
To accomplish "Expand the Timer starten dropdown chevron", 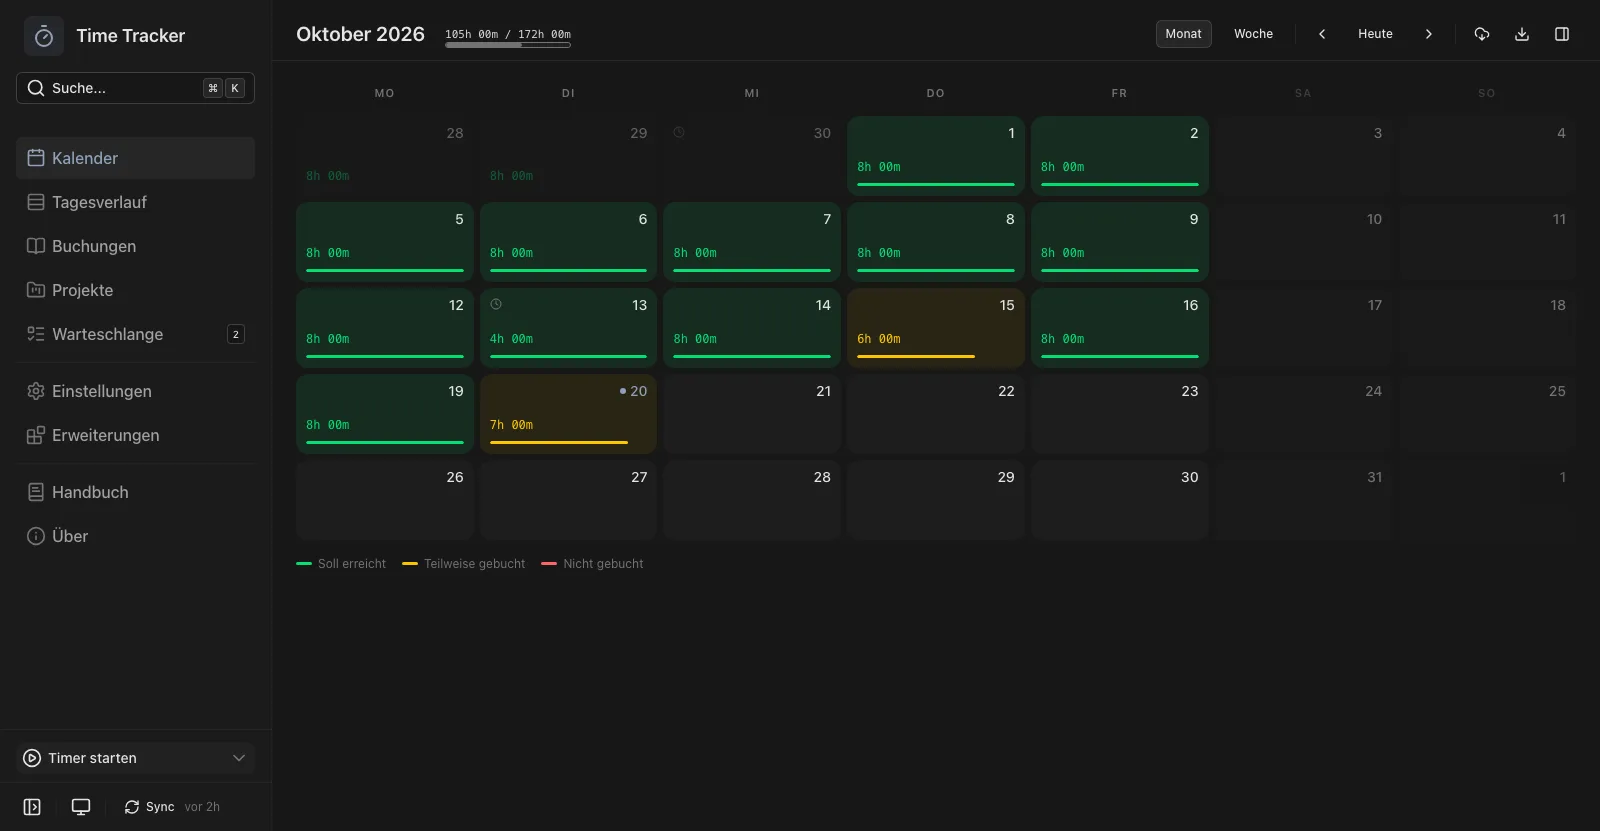I will click(239, 758).
